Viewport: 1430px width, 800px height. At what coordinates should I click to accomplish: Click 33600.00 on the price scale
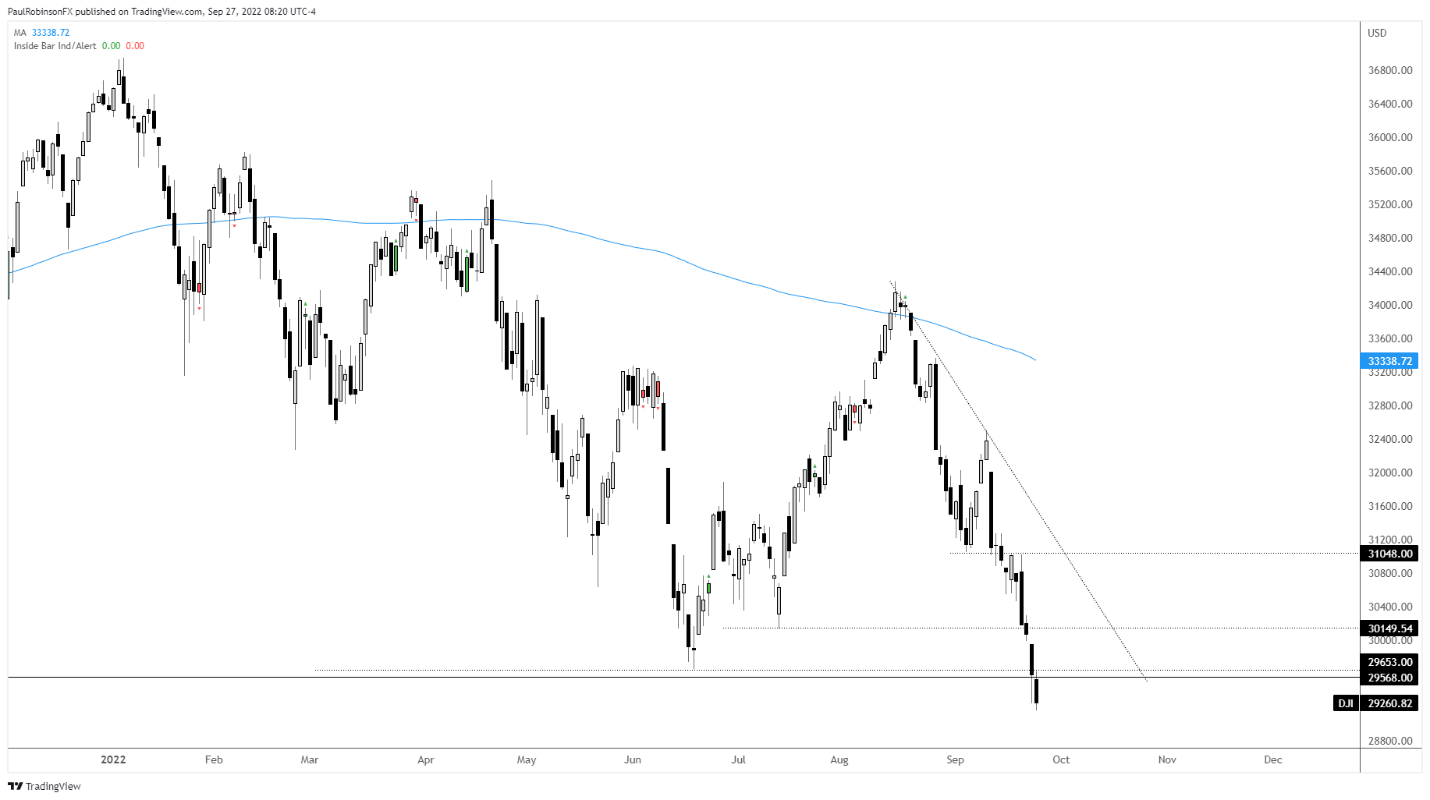click(x=1390, y=339)
